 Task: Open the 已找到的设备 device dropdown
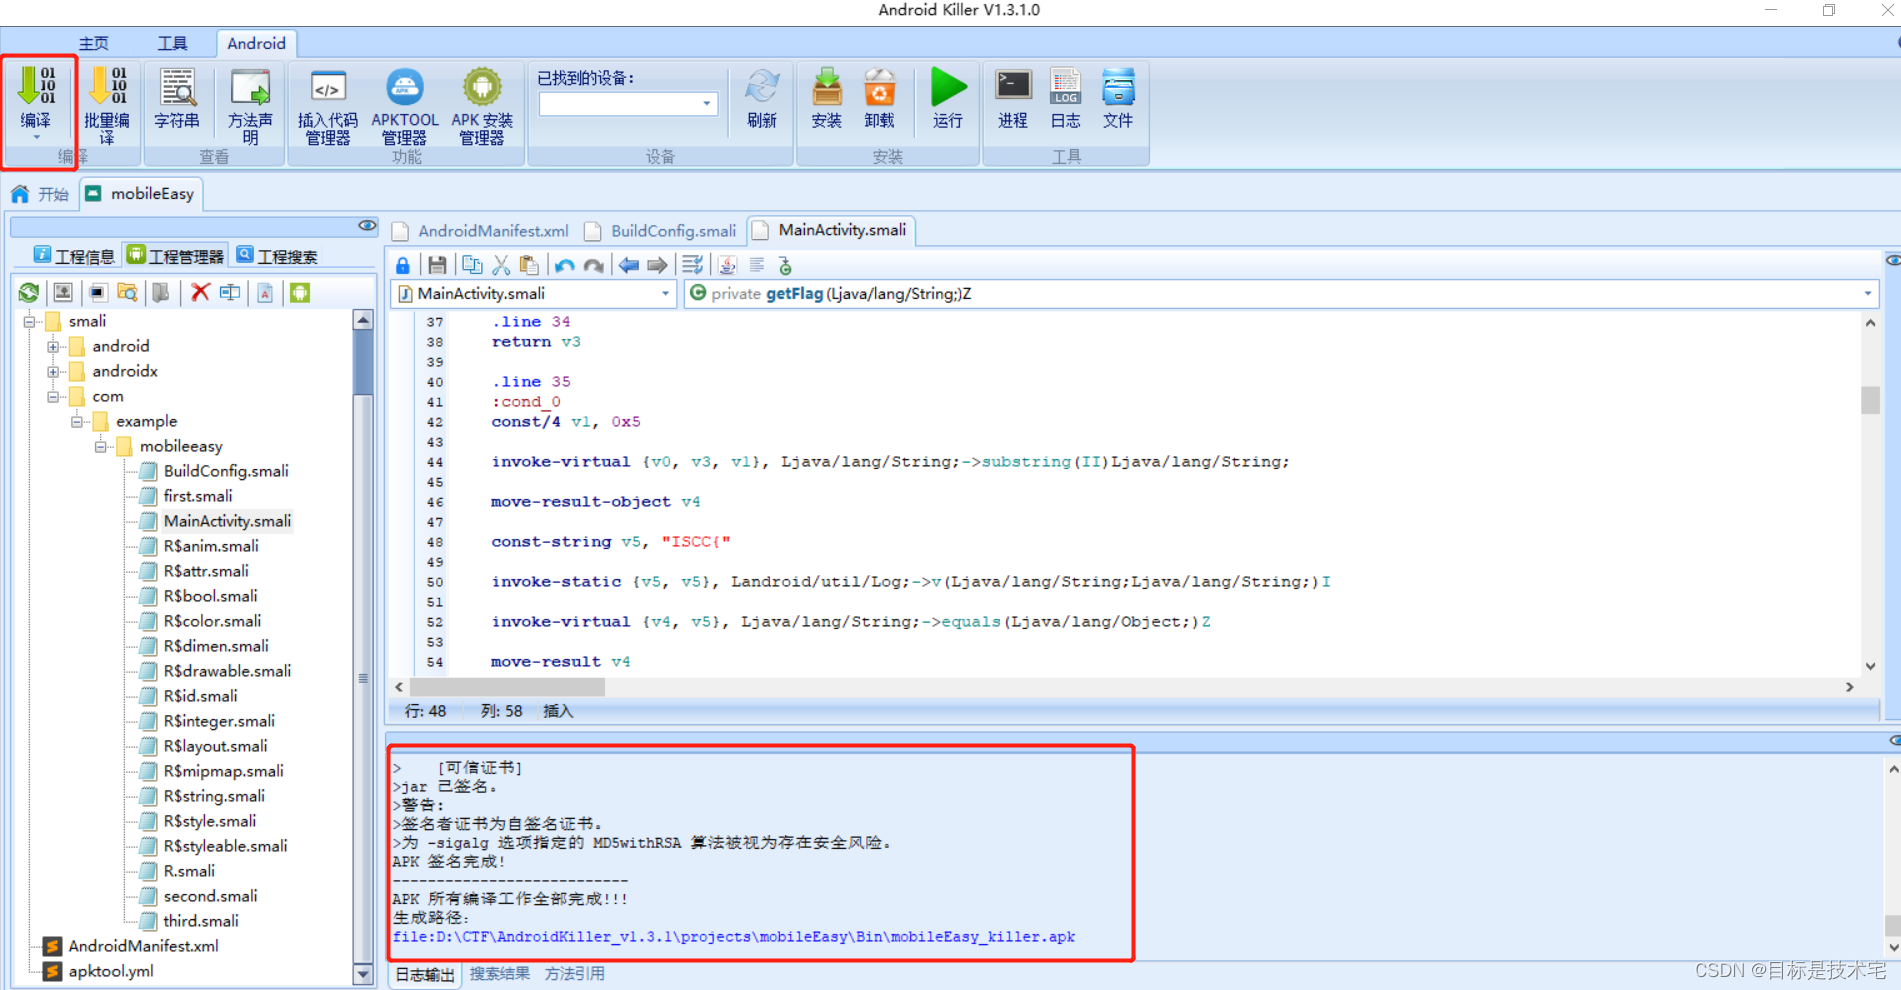click(706, 104)
